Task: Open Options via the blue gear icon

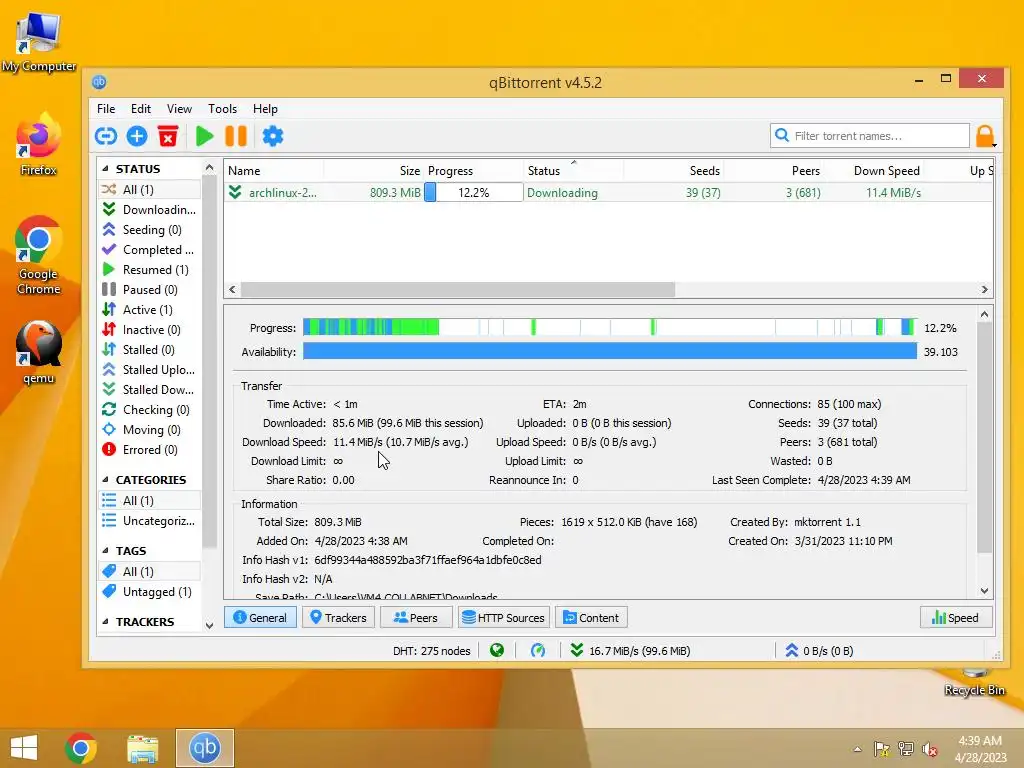Action: (x=273, y=136)
